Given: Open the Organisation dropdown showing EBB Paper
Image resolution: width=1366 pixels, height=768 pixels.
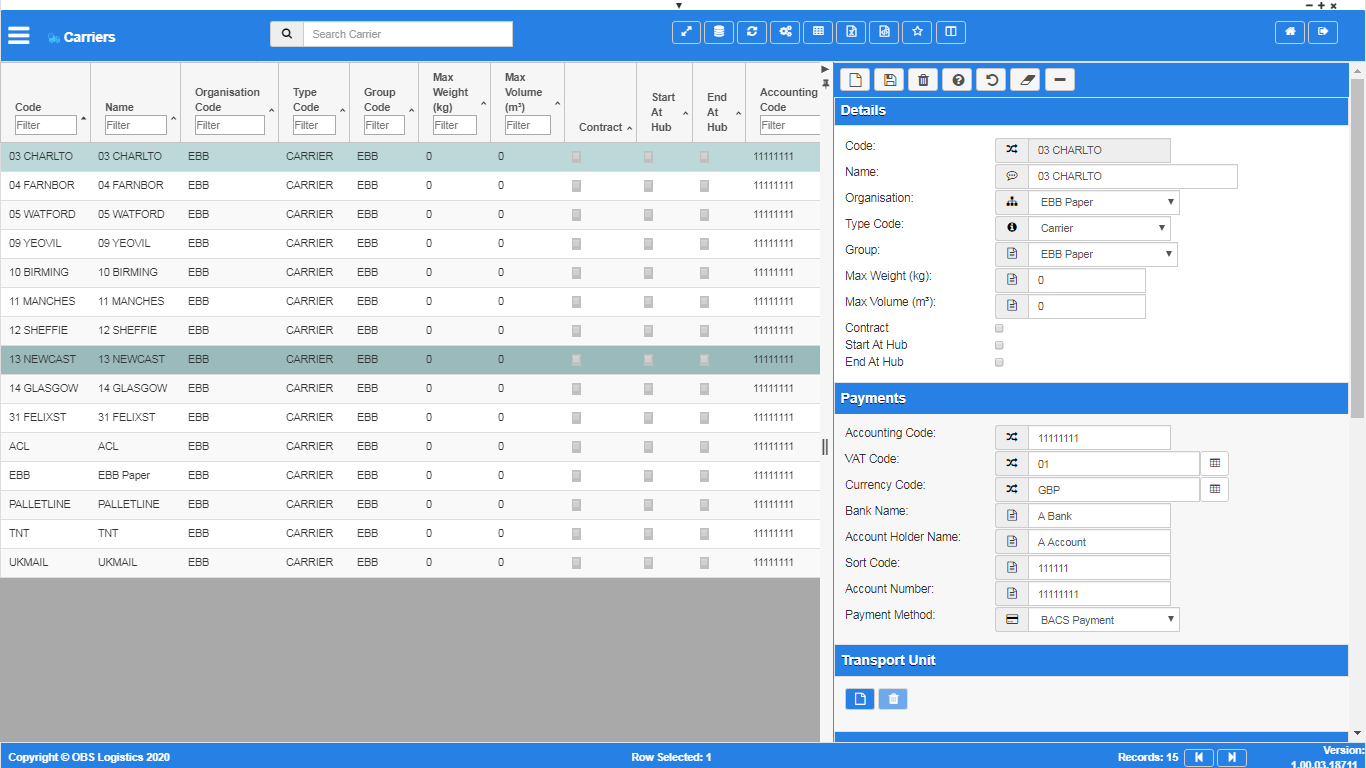Looking at the screenshot, I should pyautogui.click(x=1104, y=202).
